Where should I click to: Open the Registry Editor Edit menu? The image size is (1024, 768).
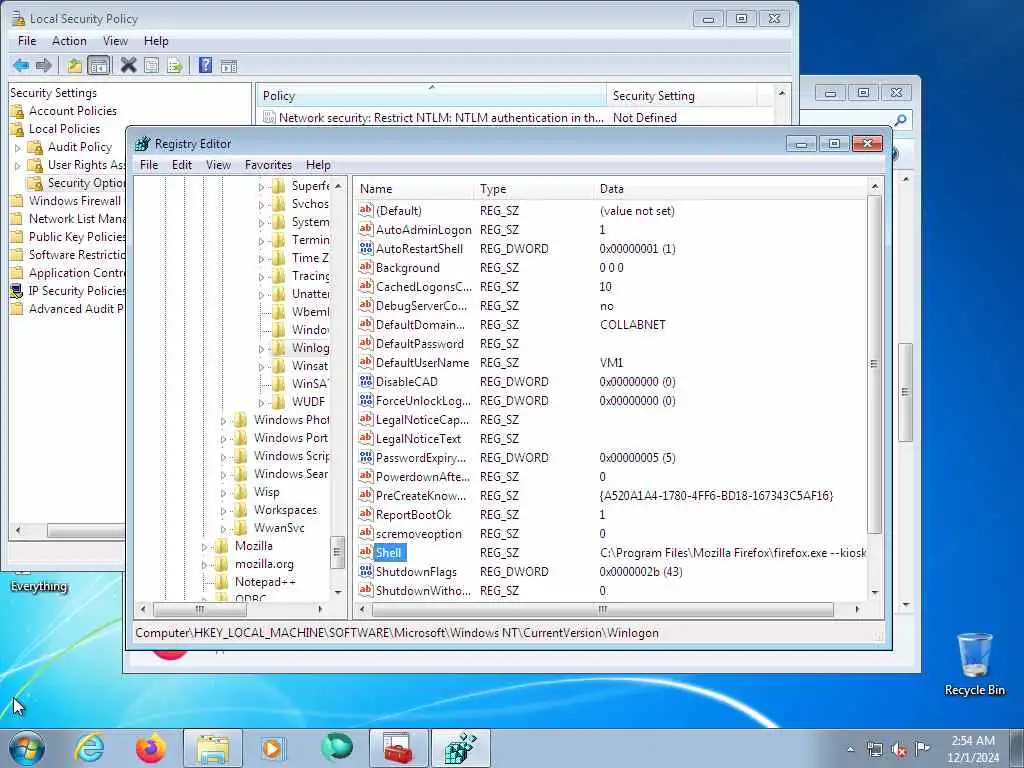[182, 165]
